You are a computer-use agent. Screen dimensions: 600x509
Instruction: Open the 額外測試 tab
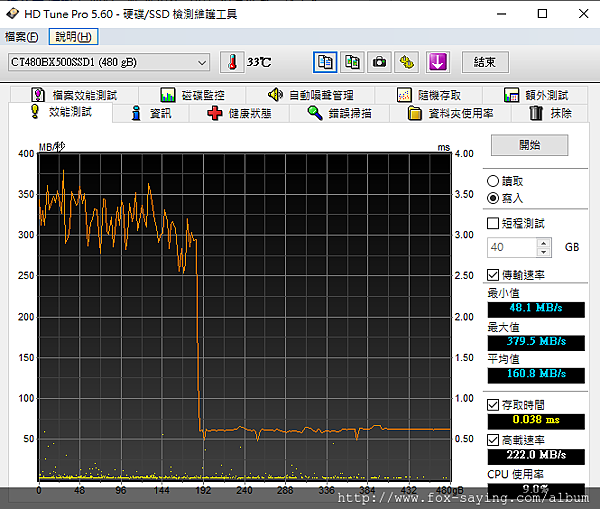coord(535,95)
